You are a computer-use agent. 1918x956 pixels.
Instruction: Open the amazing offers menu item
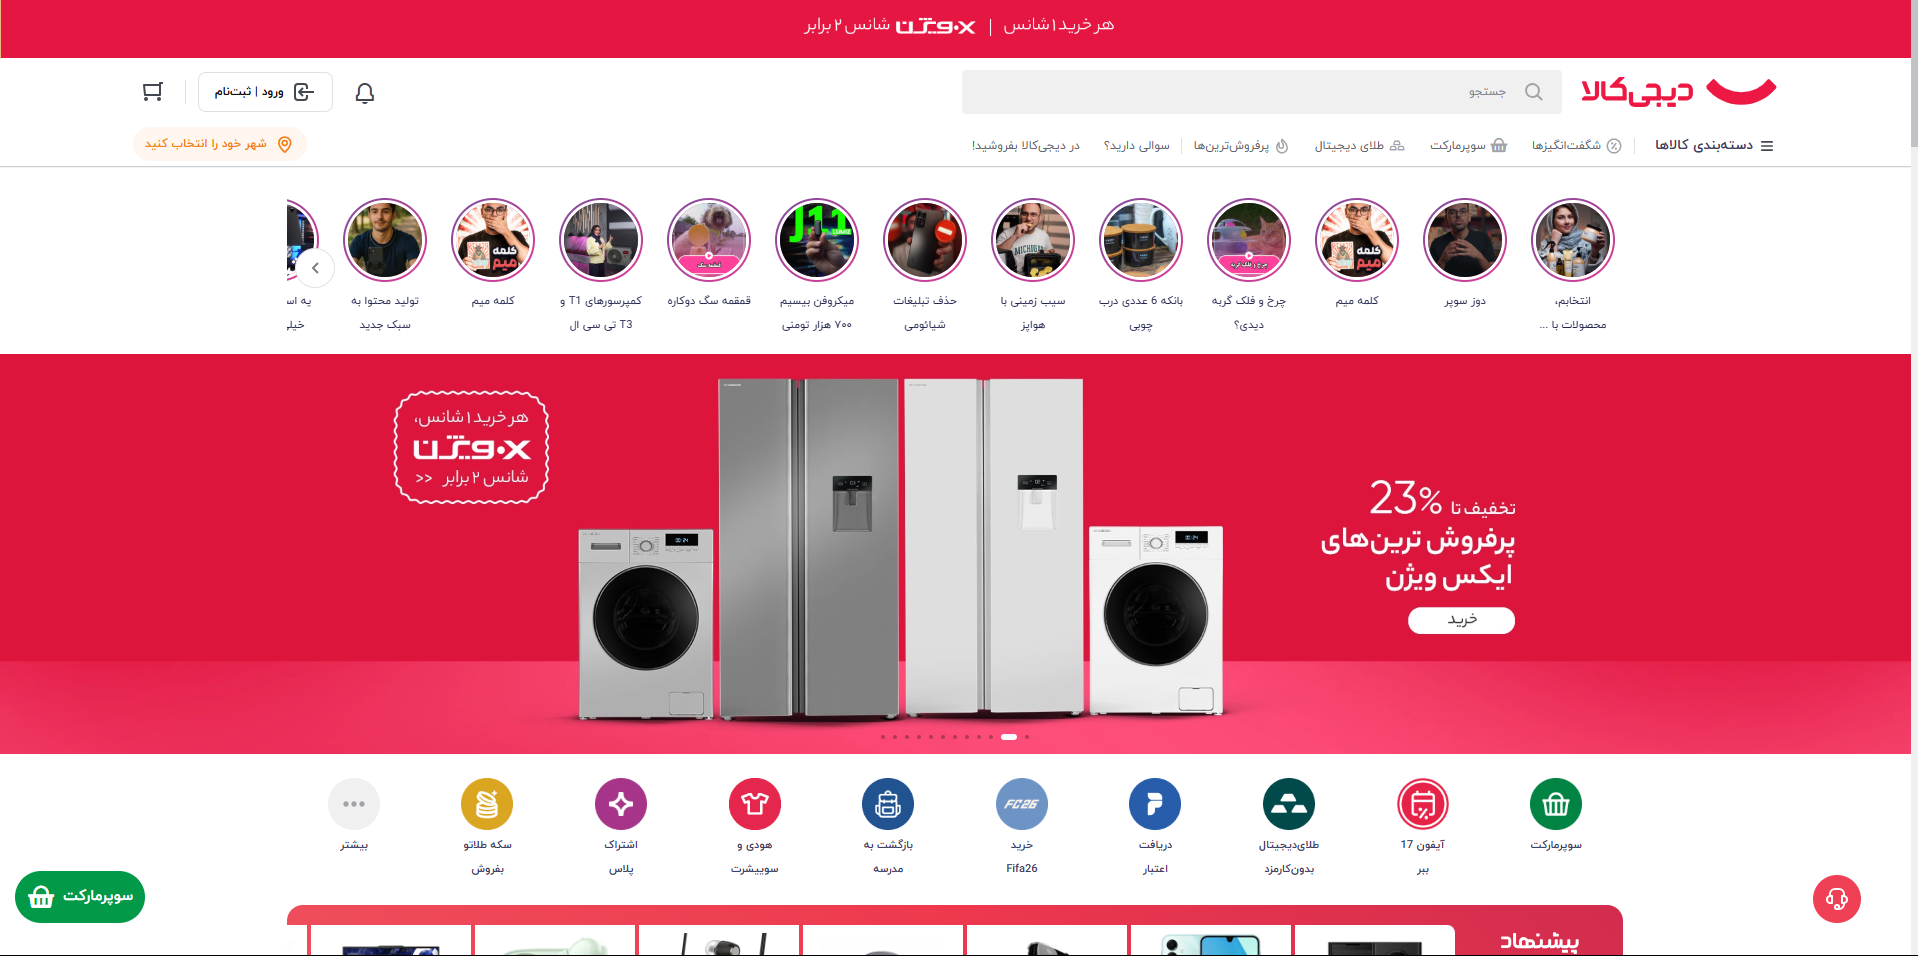coord(1576,146)
